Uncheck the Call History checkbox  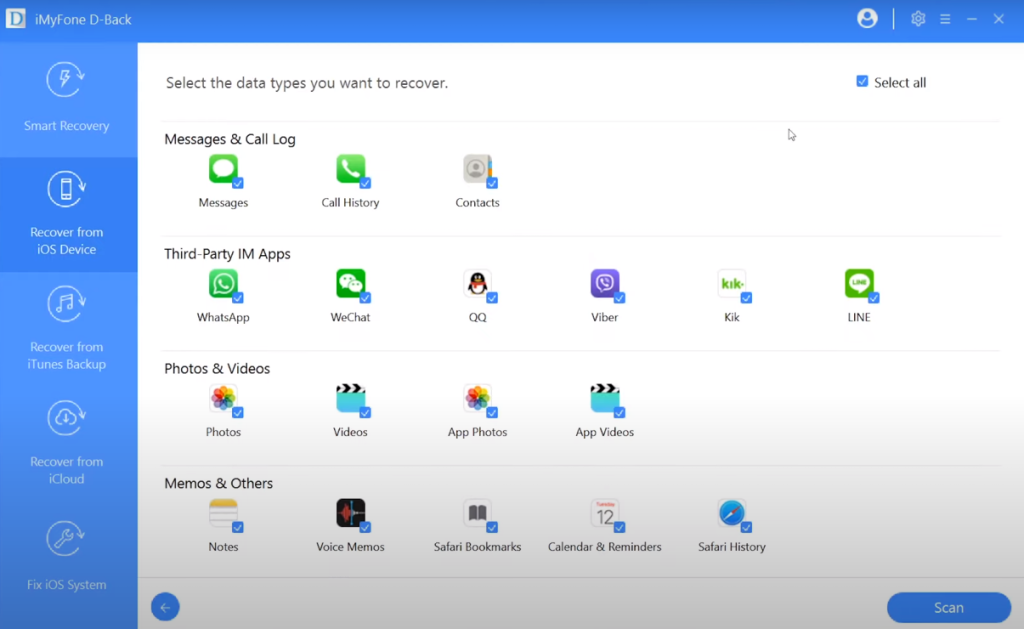click(x=365, y=184)
